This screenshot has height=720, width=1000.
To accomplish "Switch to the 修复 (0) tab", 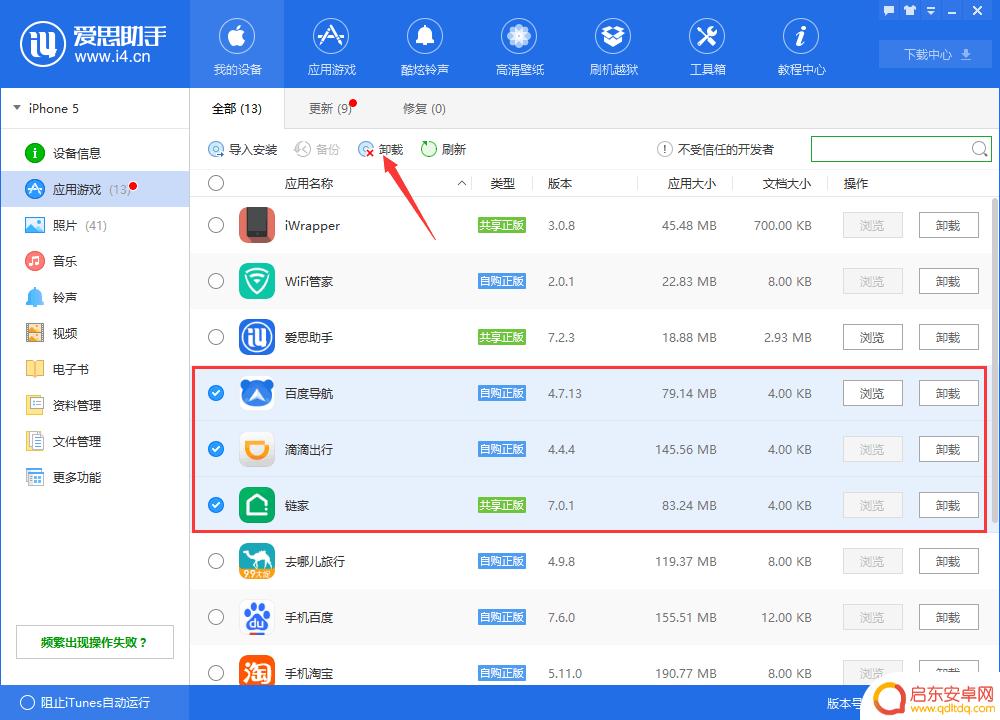I will coord(424,108).
